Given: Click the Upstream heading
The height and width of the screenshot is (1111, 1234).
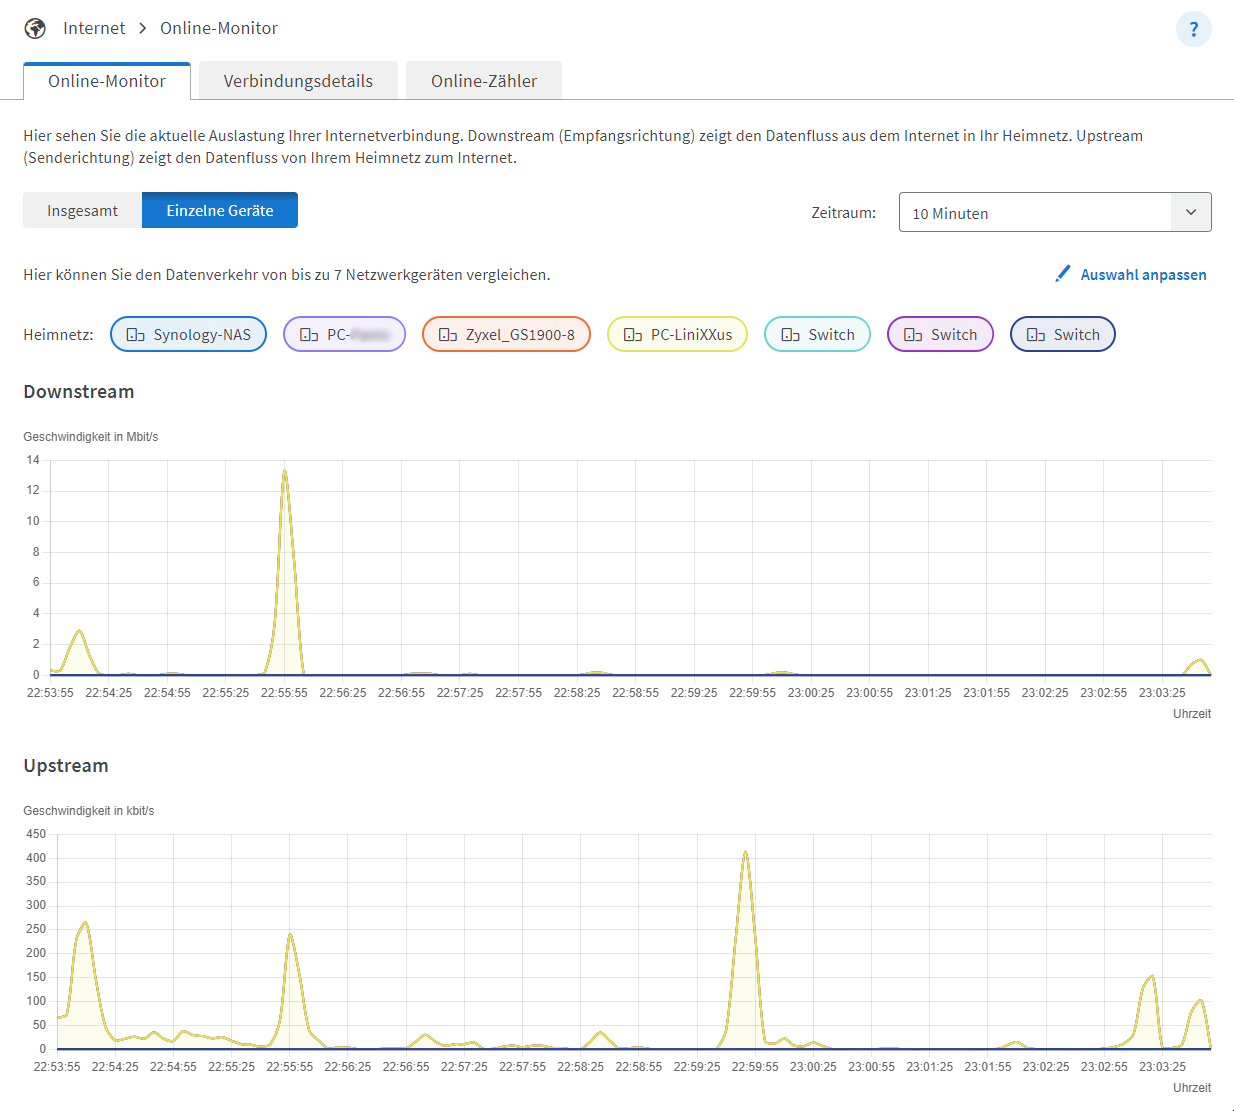Looking at the screenshot, I should pos(66,766).
